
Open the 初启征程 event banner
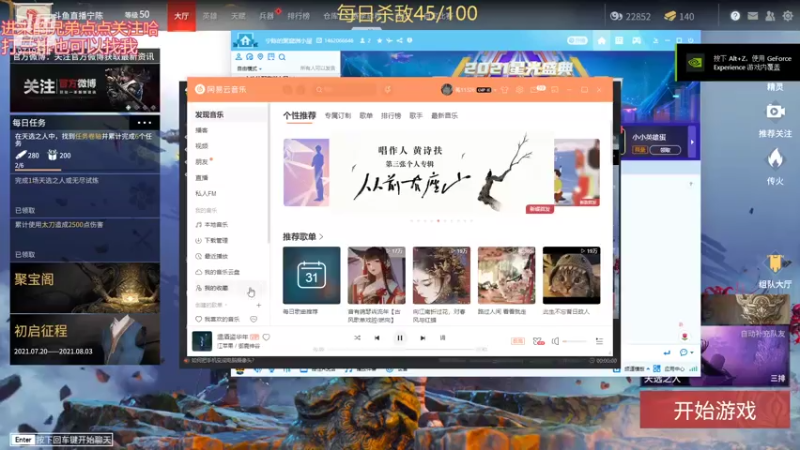coord(85,339)
